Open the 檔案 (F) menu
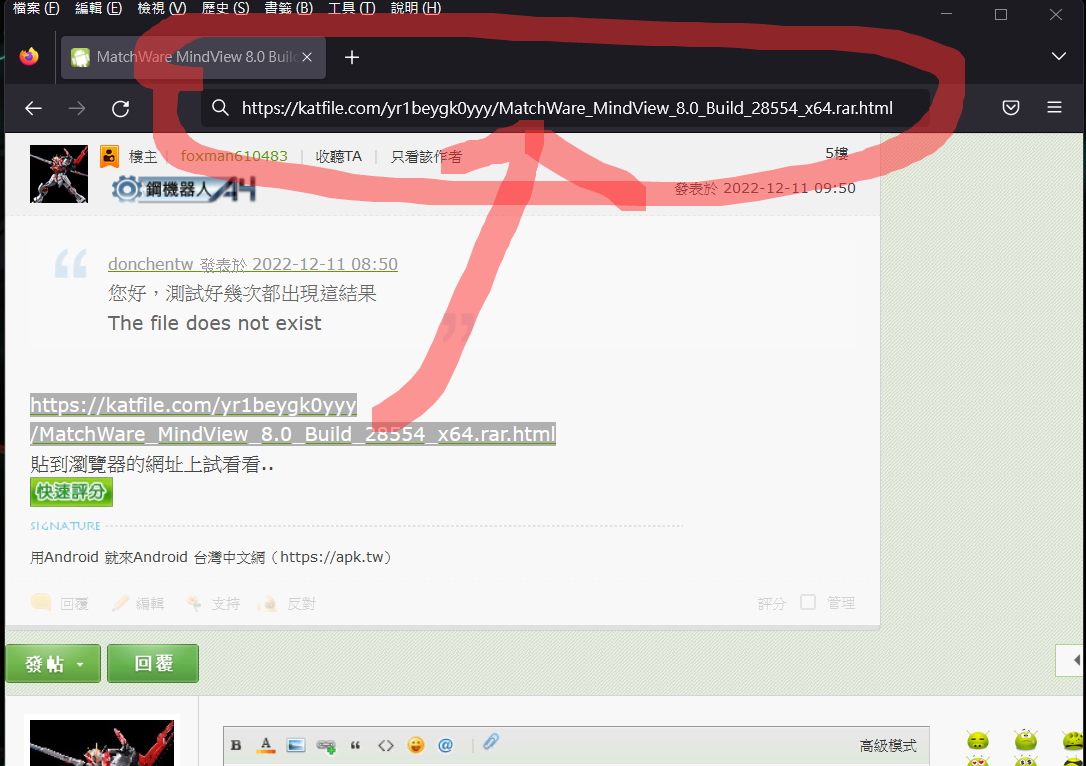The width and height of the screenshot is (1086, 766). (36, 8)
